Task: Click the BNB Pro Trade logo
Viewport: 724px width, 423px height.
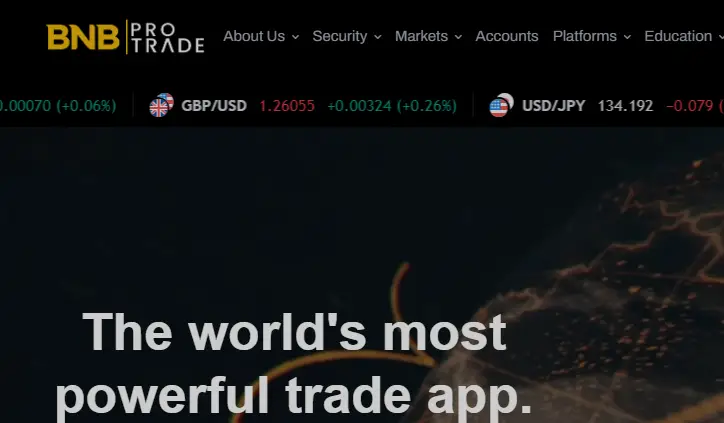Action: [x=126, y=37]
